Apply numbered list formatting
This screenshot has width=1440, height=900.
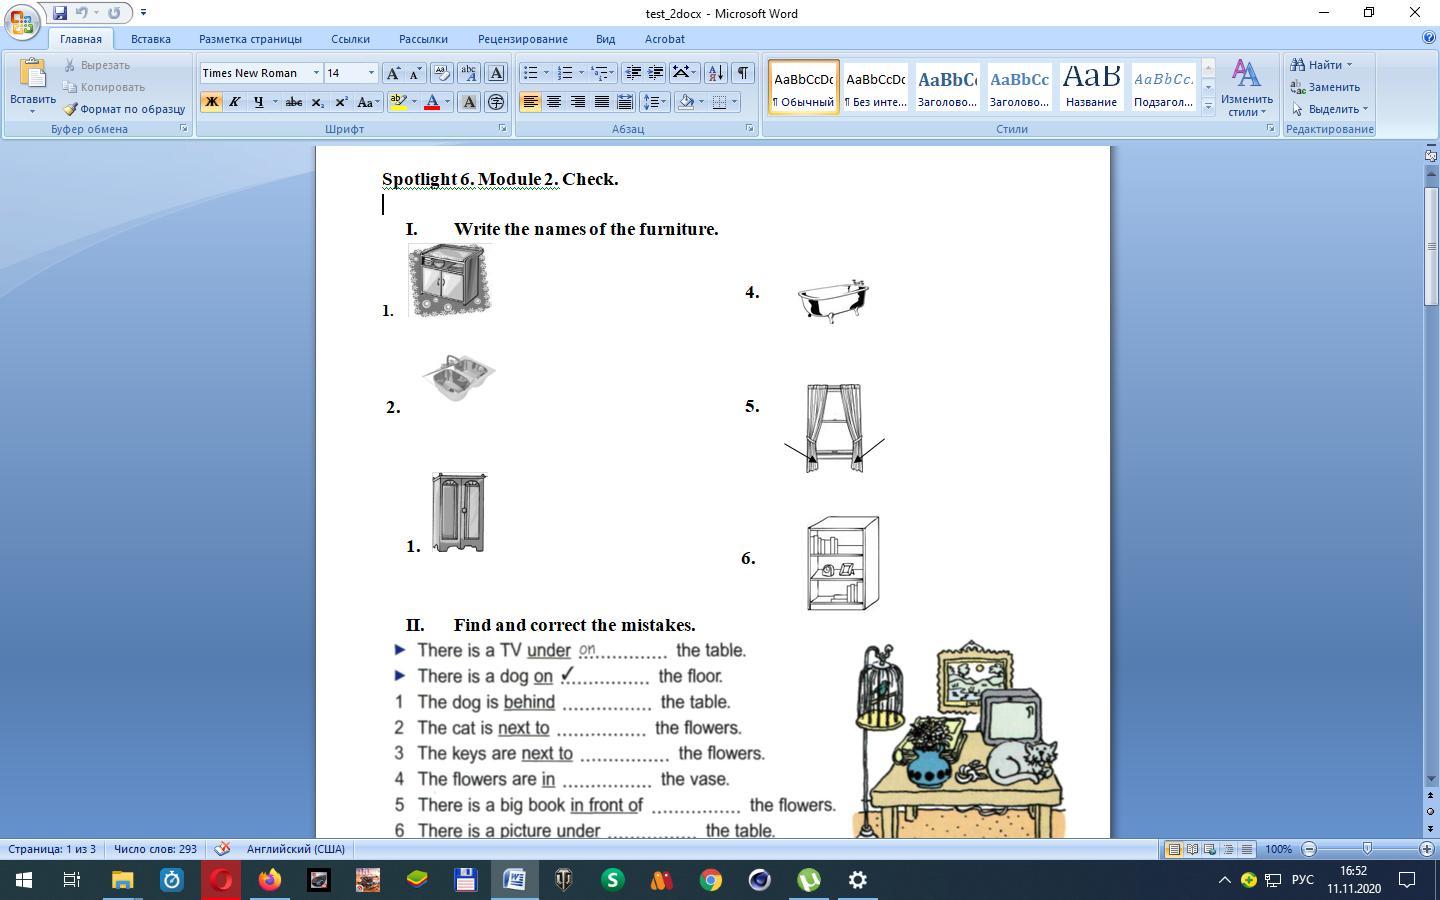coord(565,73)
